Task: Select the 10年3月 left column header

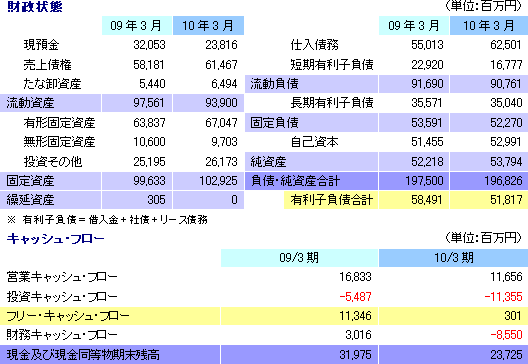Action: [x=208, y=26]
